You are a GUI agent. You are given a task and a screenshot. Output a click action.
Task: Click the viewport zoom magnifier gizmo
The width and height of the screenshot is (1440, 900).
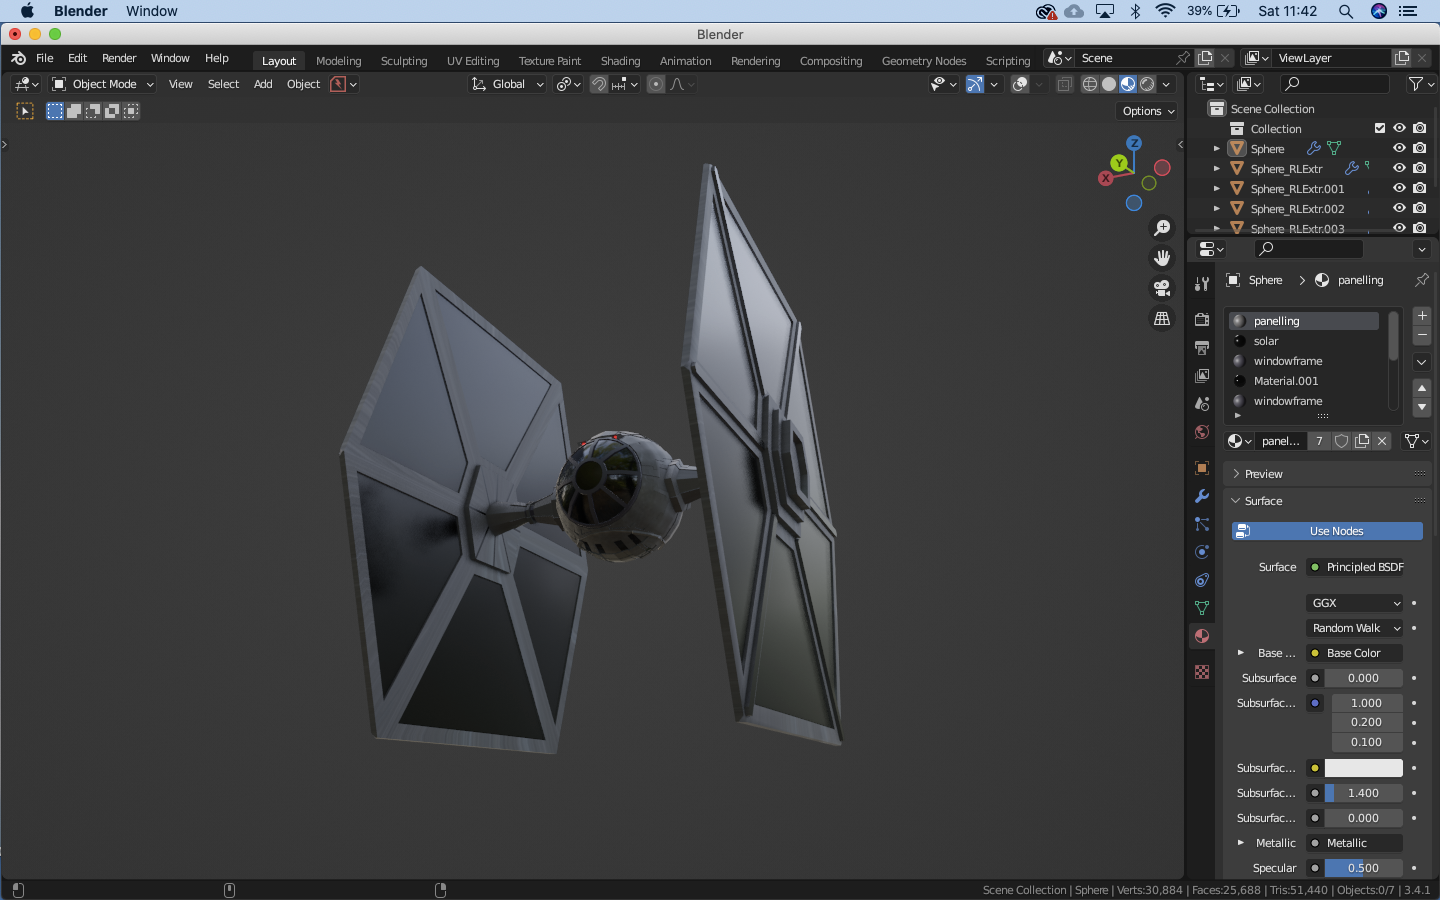click(x=1162, y=228)
